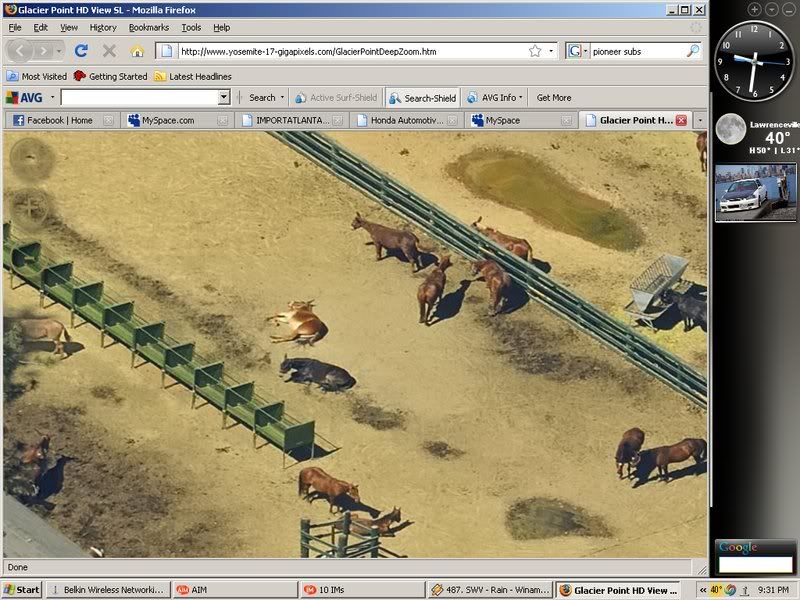Image resolution: width=800 pixels, height=600 pixels.
Task: Switch to the Facebook | Home tab
Action: click(x=58, y=120)
